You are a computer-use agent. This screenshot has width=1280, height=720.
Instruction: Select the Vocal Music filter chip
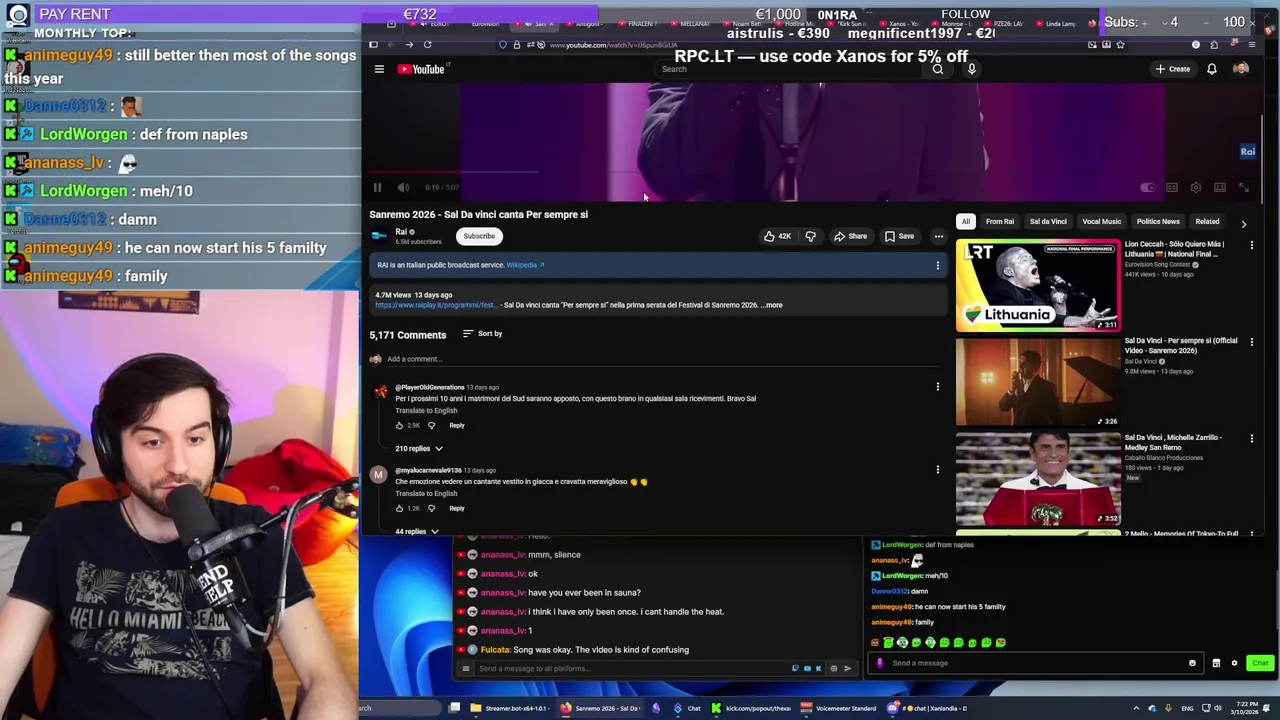click(x=1101, y=221)
